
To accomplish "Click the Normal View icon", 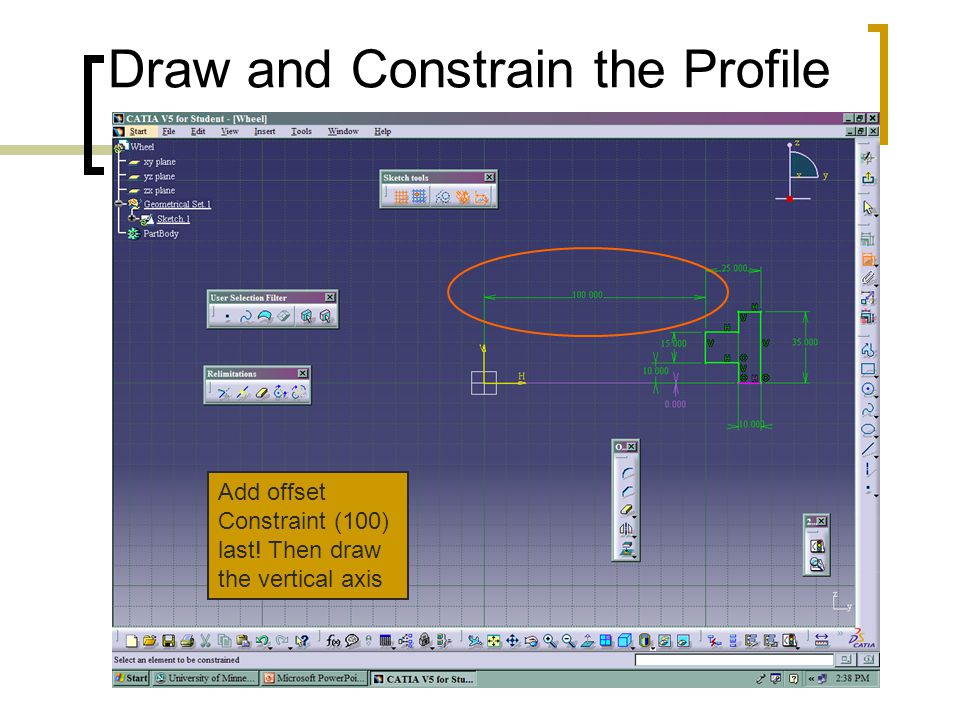I will tap(587, 640).
